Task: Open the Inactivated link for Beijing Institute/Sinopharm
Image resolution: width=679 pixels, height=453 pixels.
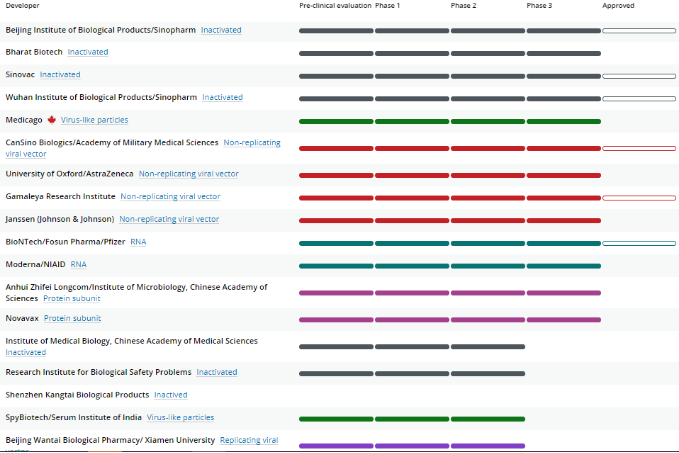Action: pyautogui.click(x=221, y=30)
